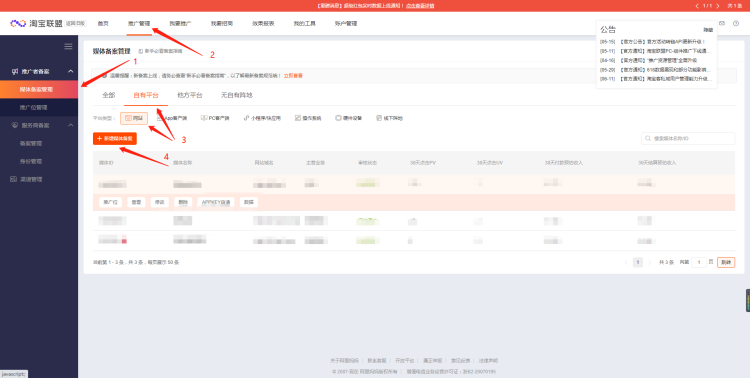This screenshot has width=750, height=378.
Task: Open the 法律声明 footer link
Action: (488, 360)
